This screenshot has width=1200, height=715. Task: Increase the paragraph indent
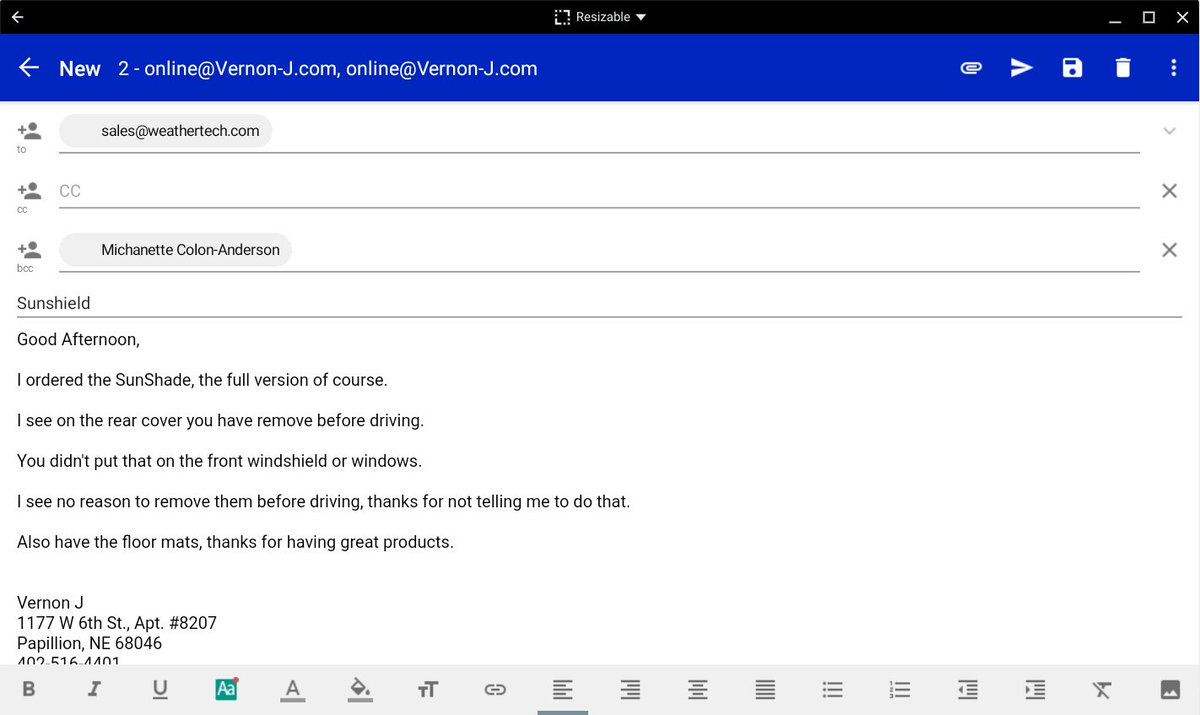pos(1035,689)
